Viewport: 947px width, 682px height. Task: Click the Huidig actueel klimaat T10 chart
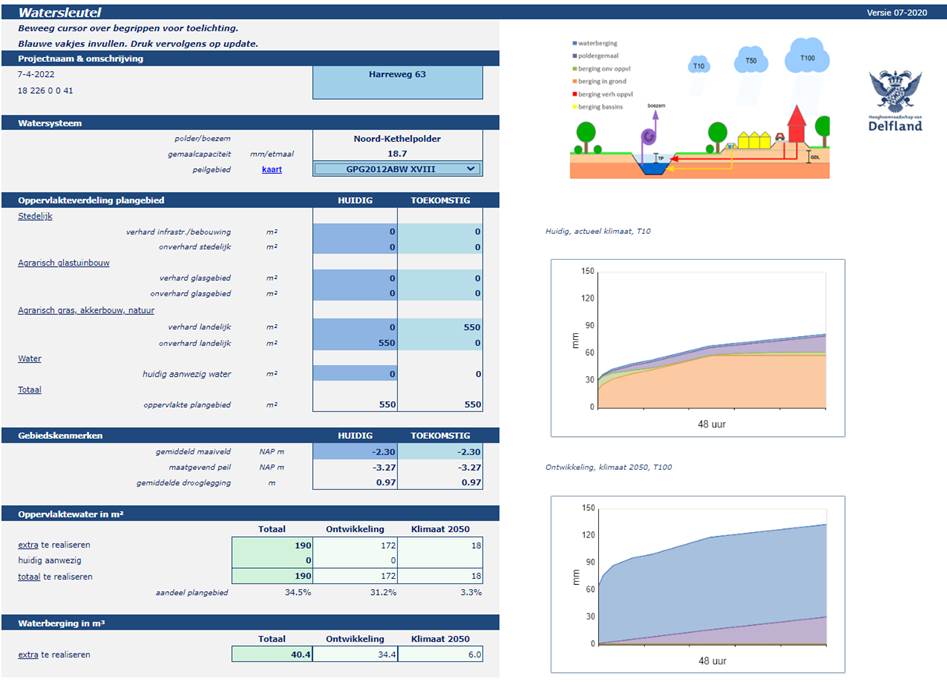tap(698, 348)
